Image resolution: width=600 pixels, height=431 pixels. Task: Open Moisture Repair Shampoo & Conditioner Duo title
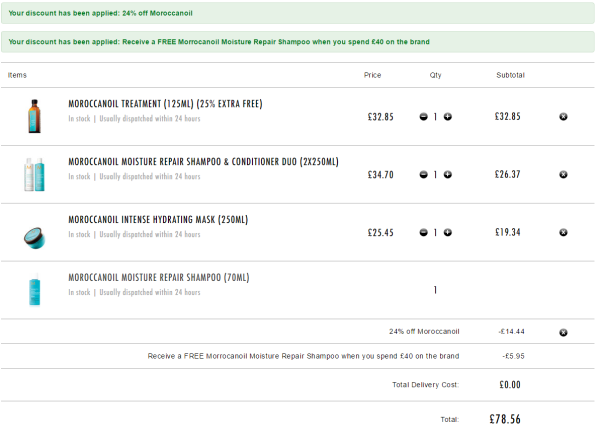click(204, 162)
